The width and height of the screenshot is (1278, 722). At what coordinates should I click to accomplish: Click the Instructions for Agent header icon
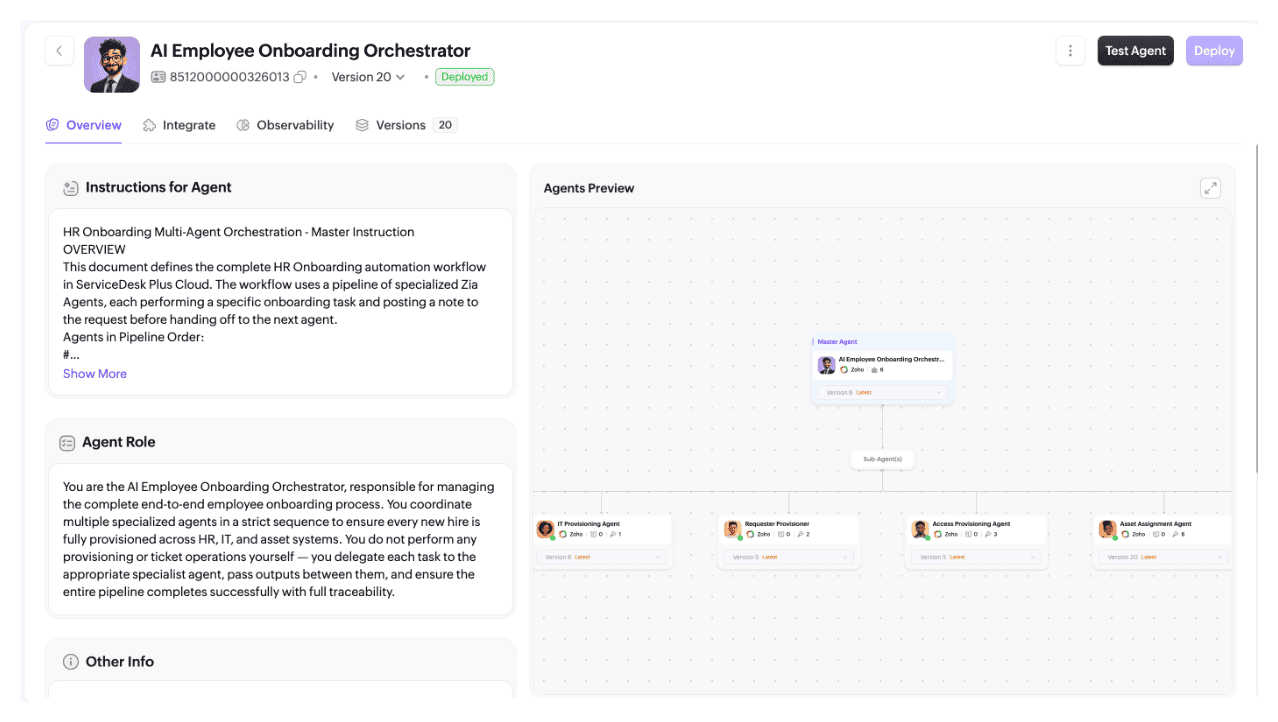(70, 188)
